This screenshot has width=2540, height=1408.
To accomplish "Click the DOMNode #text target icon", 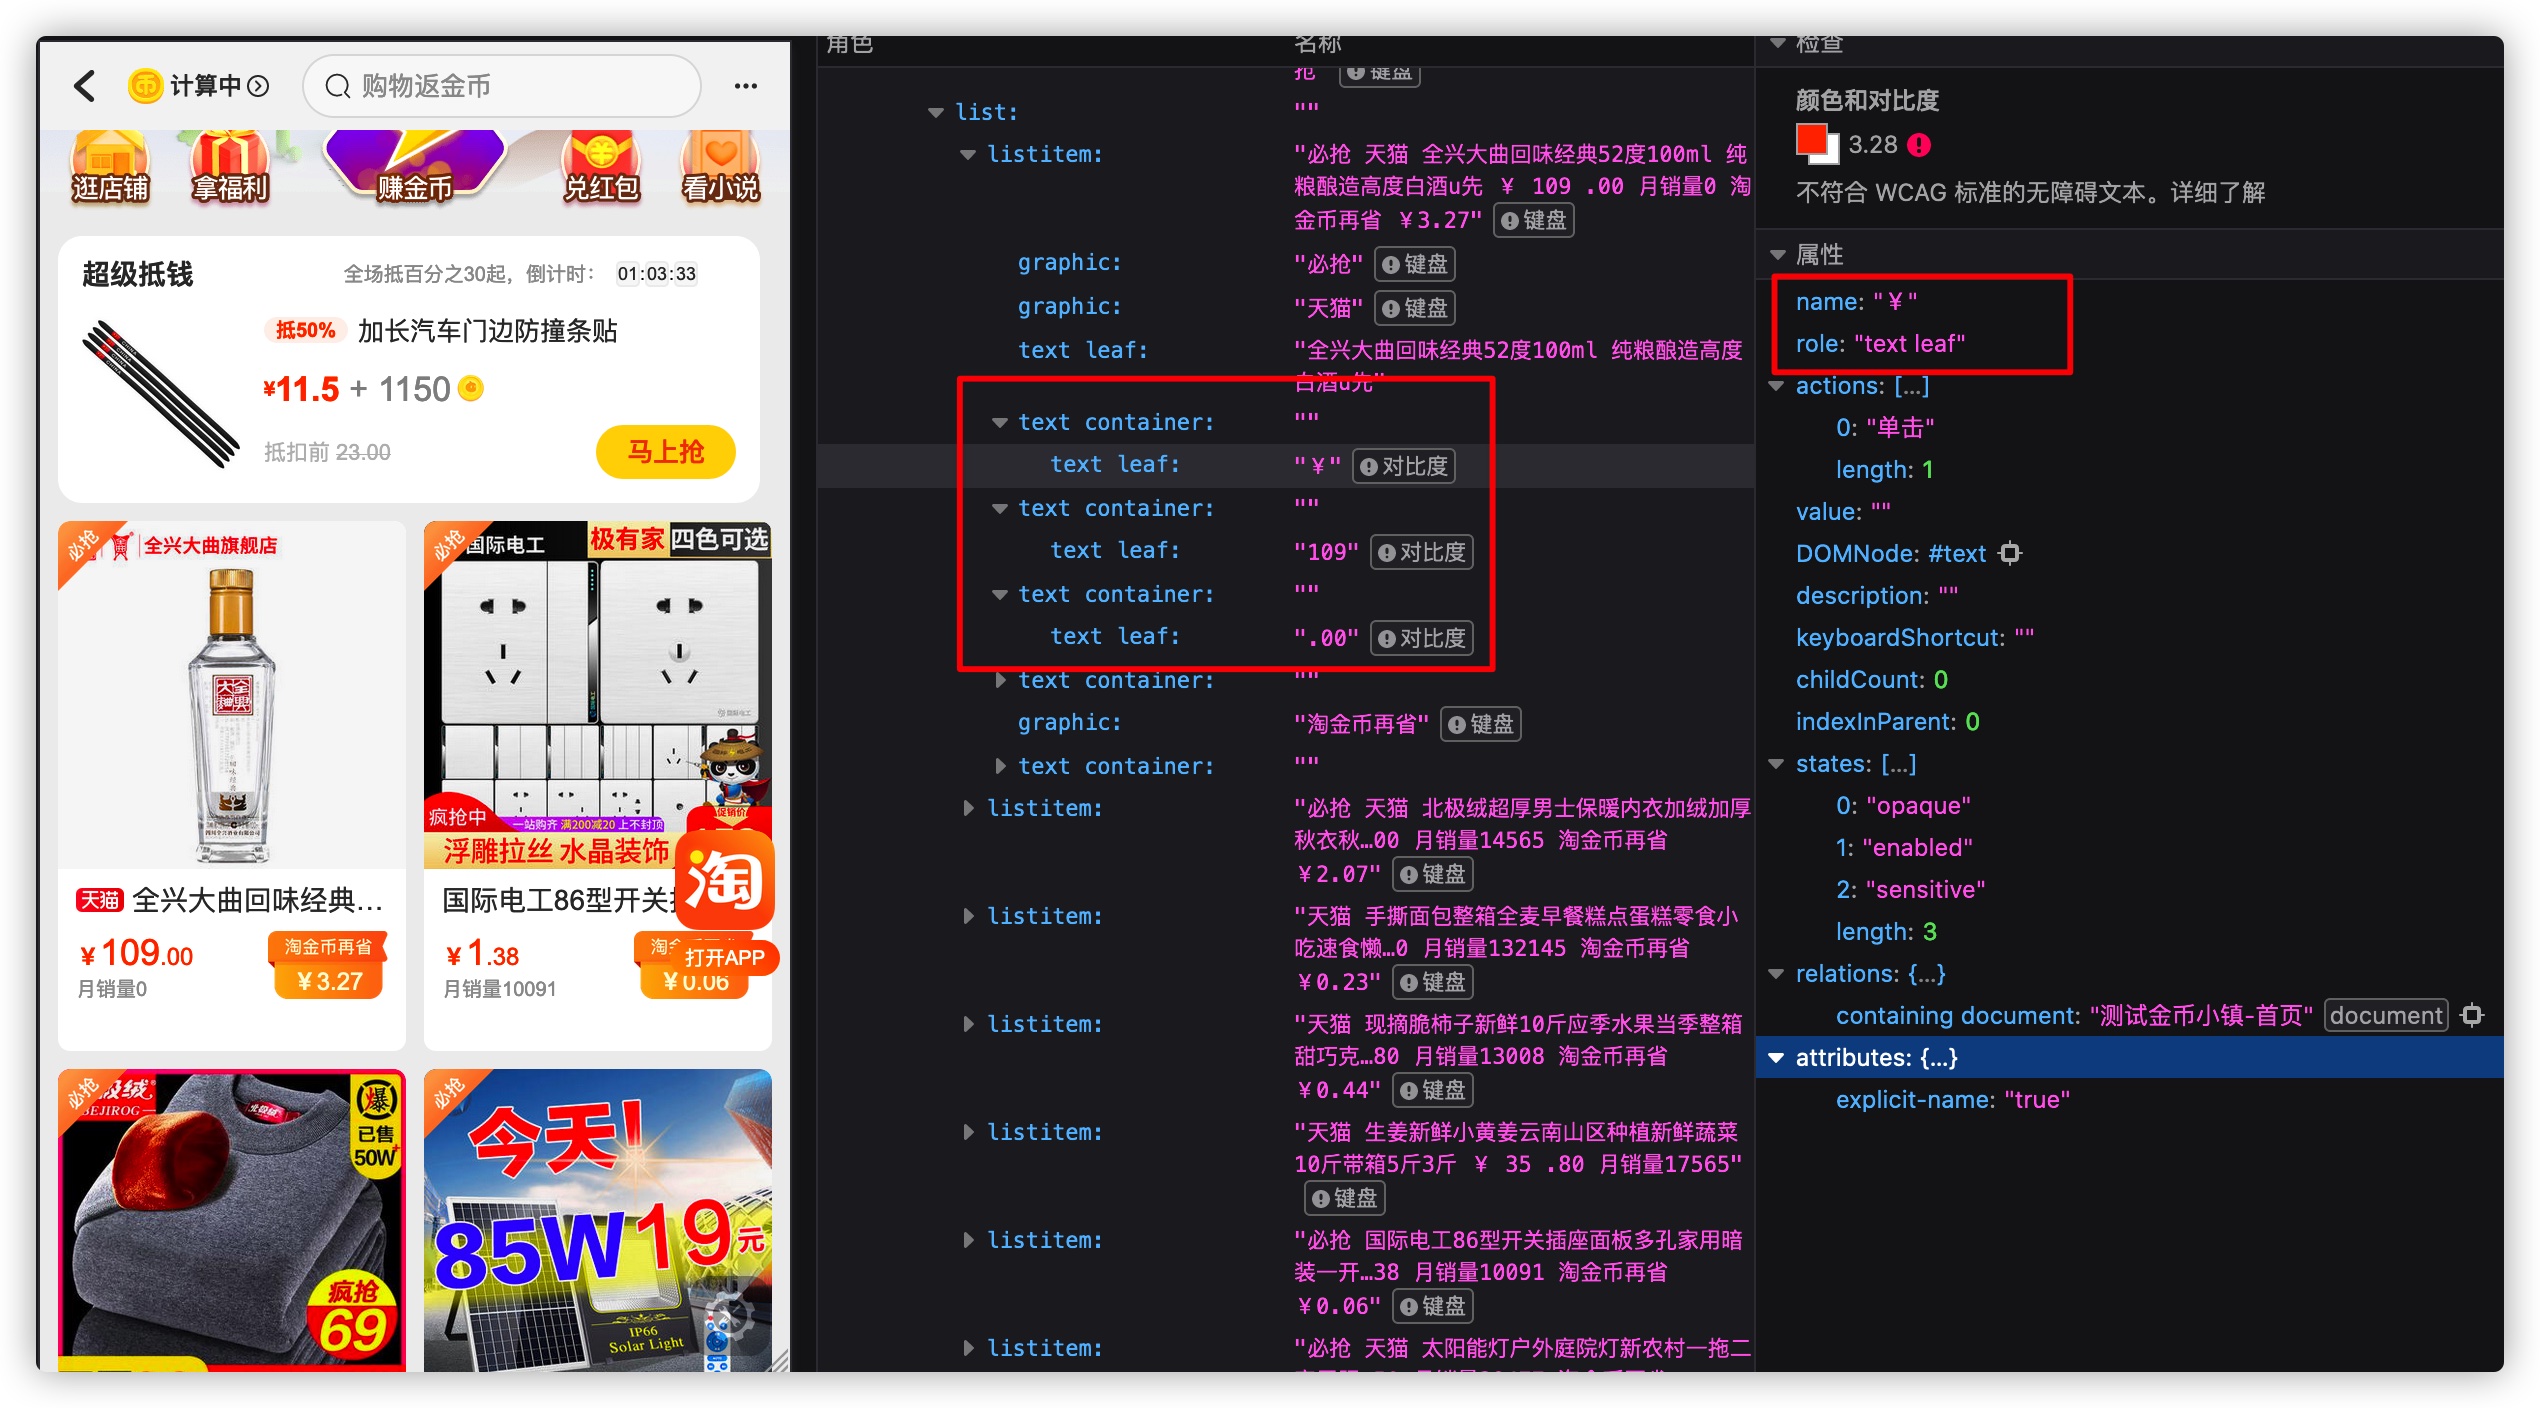I will click(x=2010, y=553).
